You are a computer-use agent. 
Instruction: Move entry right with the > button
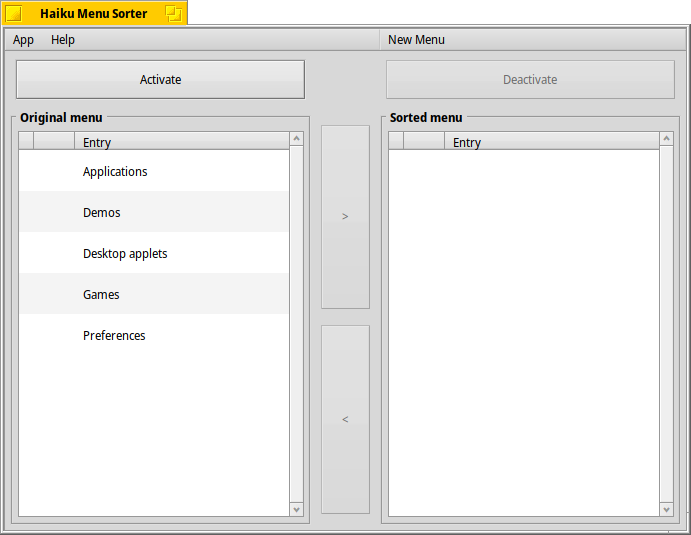pyautogui.click(x=345, y=217)
